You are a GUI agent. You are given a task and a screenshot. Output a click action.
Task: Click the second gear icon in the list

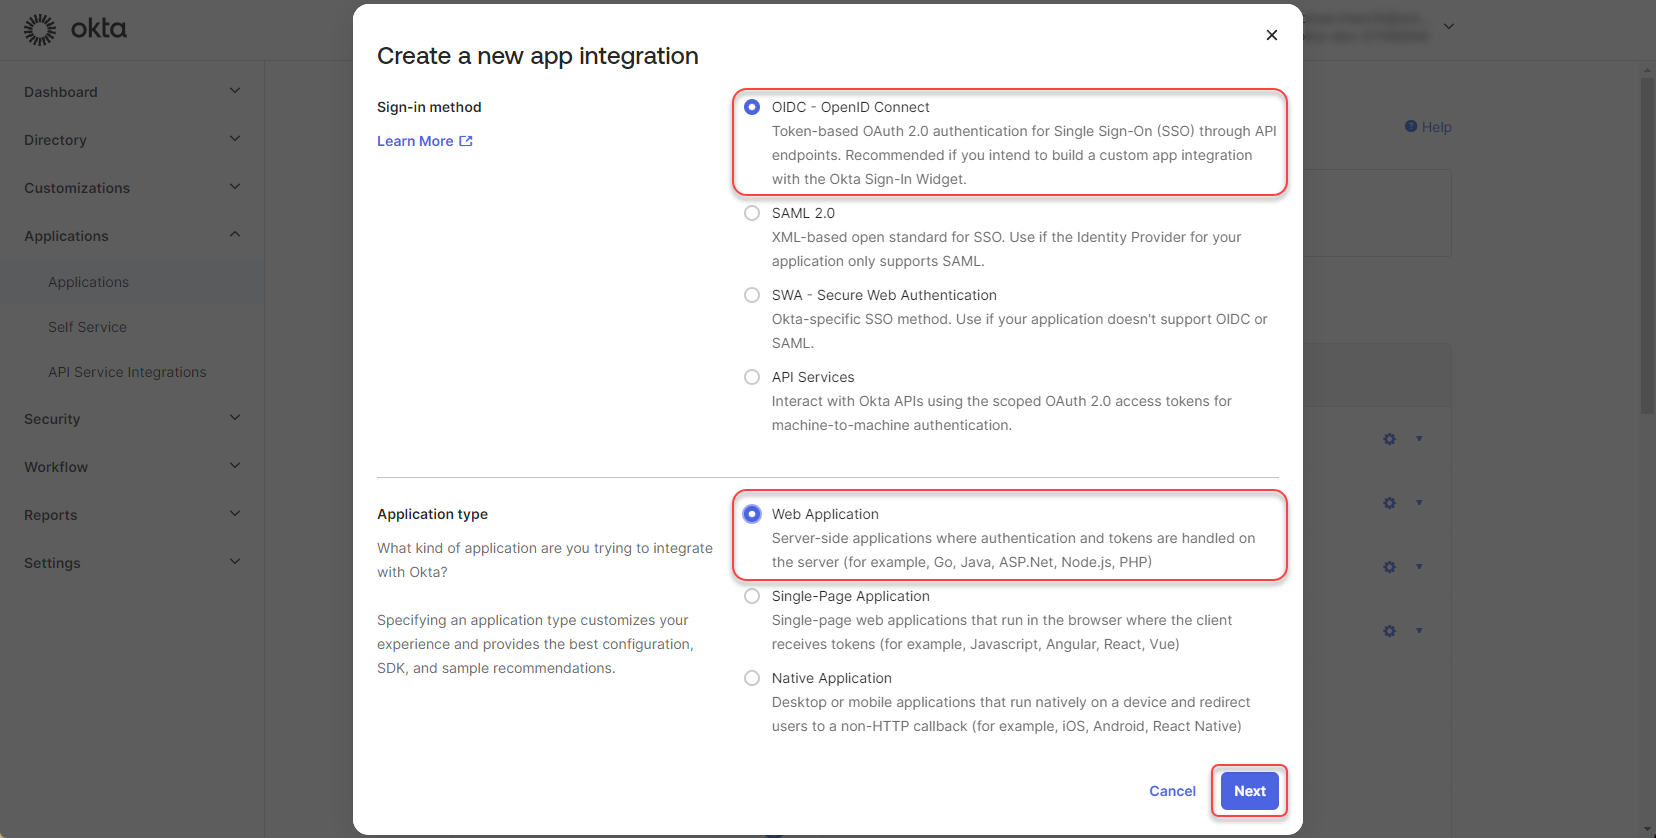click(x=1389, y=503)
